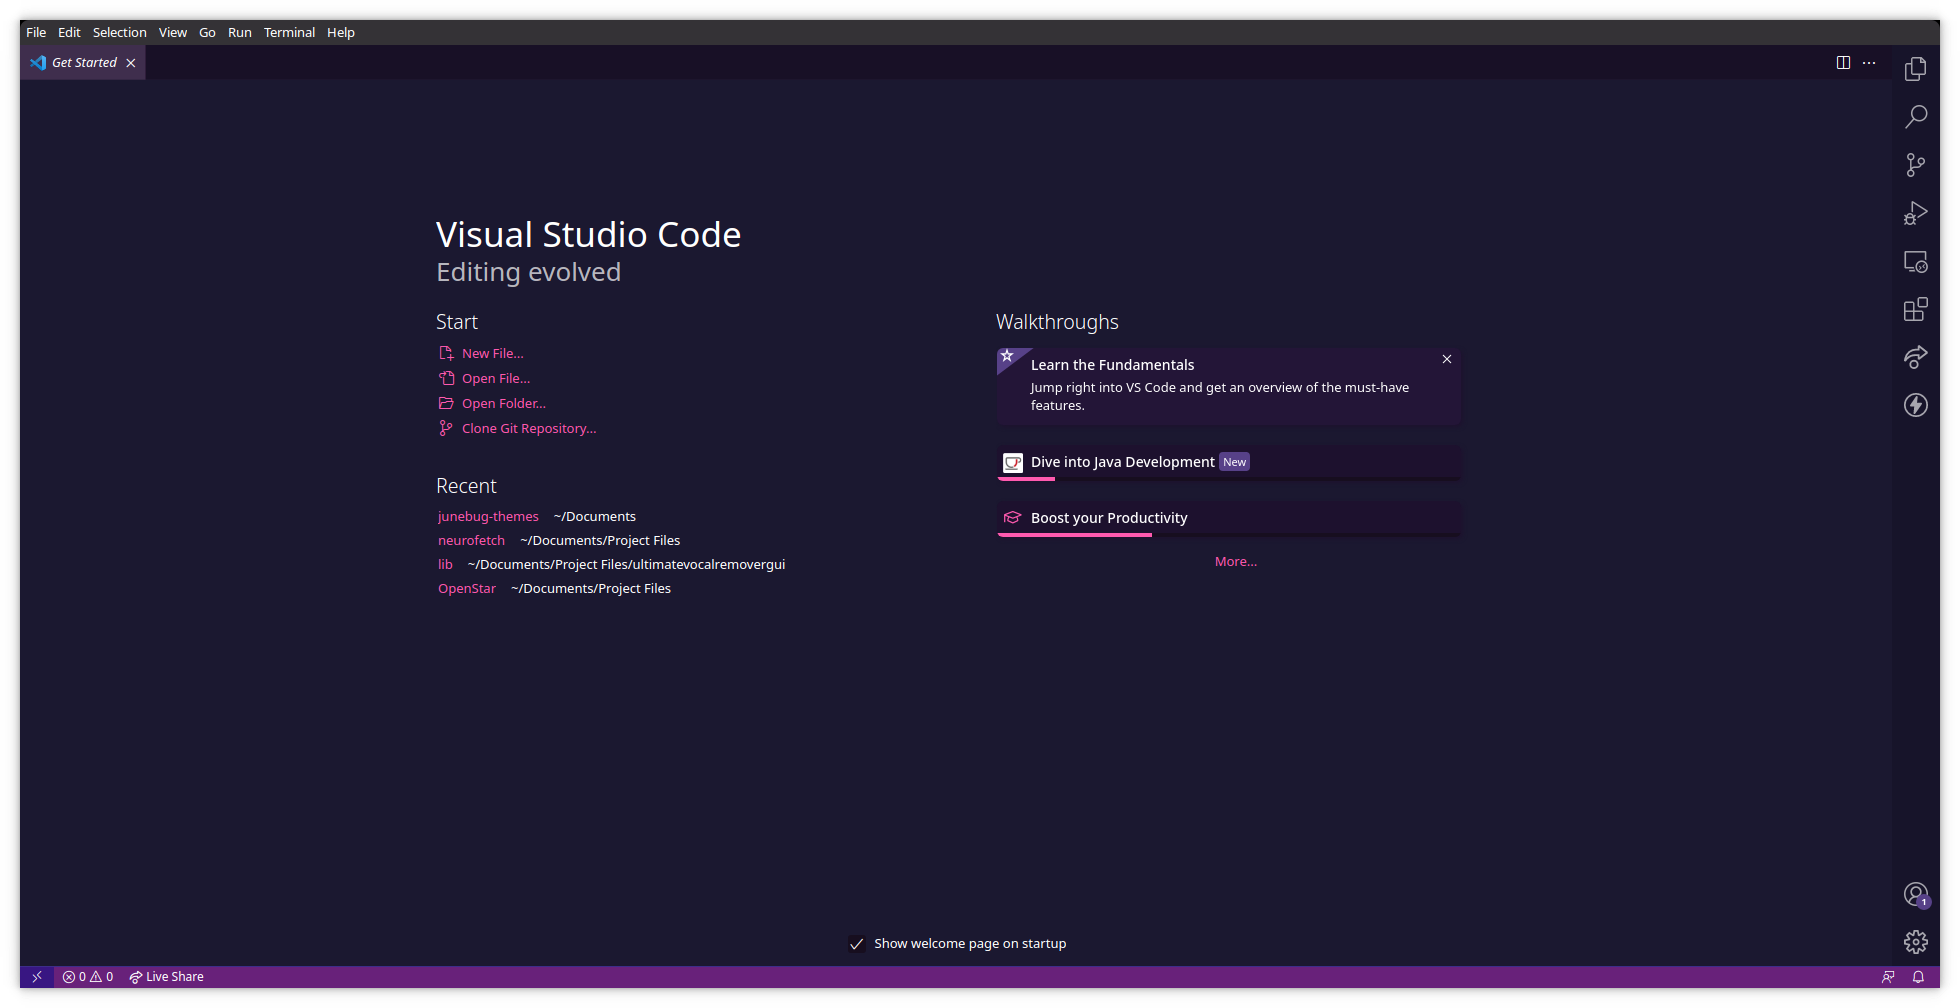
Task: Click the Boost your Productivity graduation icon
Action: click(x=1012, y=518)
